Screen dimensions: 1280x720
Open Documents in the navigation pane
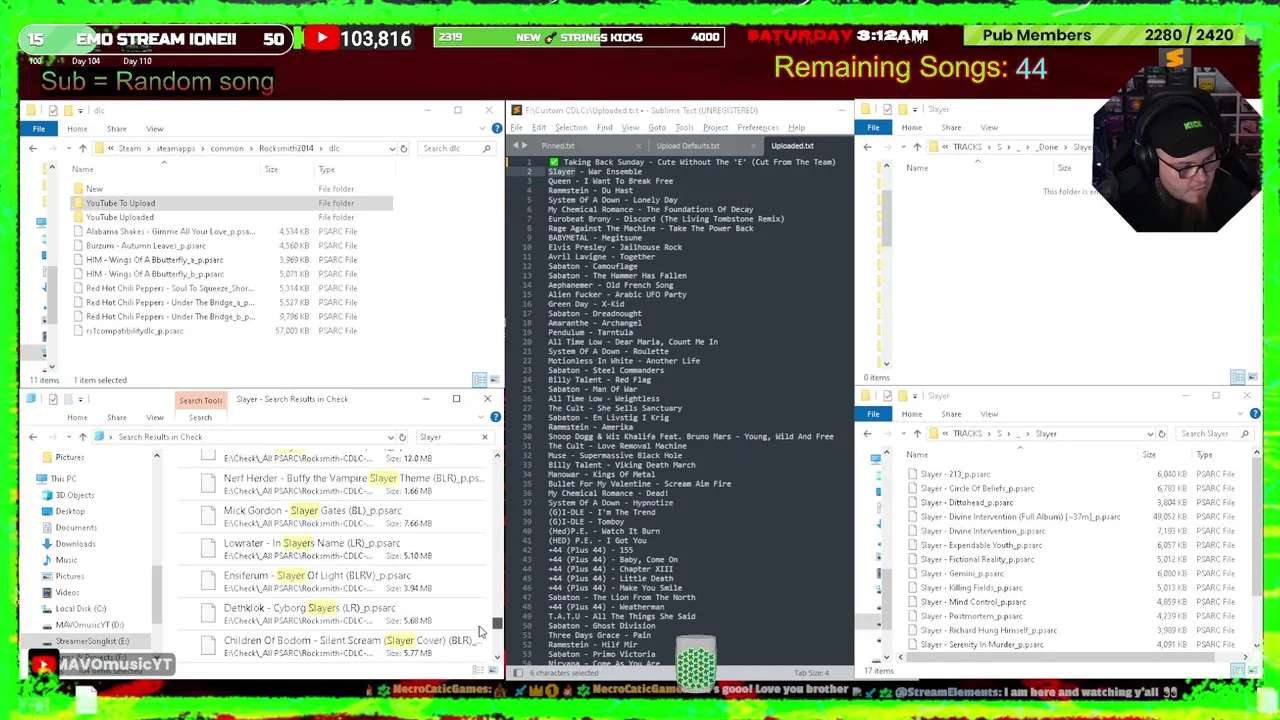click(76, 527)
